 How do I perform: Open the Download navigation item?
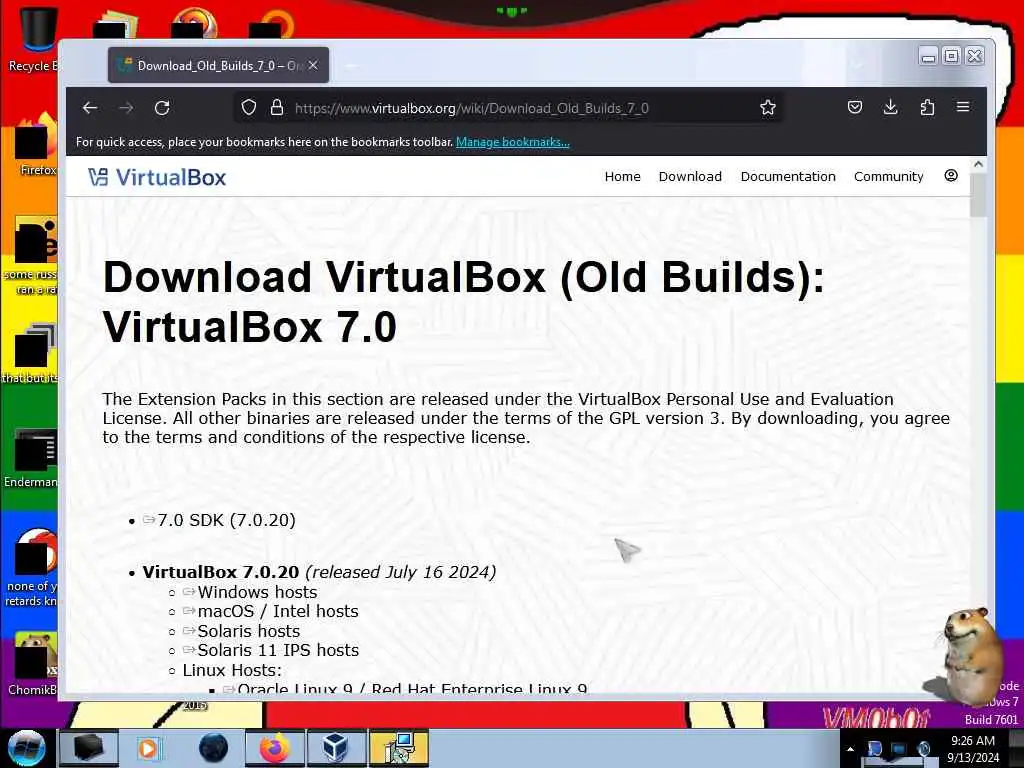click(690, 176)
